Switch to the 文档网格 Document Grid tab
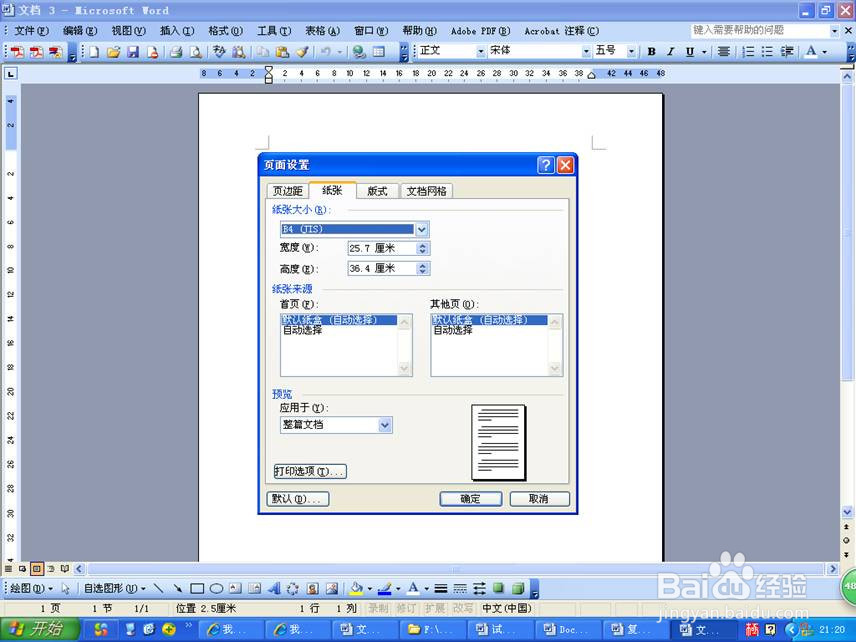856x642 pixels. pyautogui.click(x=426, y=191)
